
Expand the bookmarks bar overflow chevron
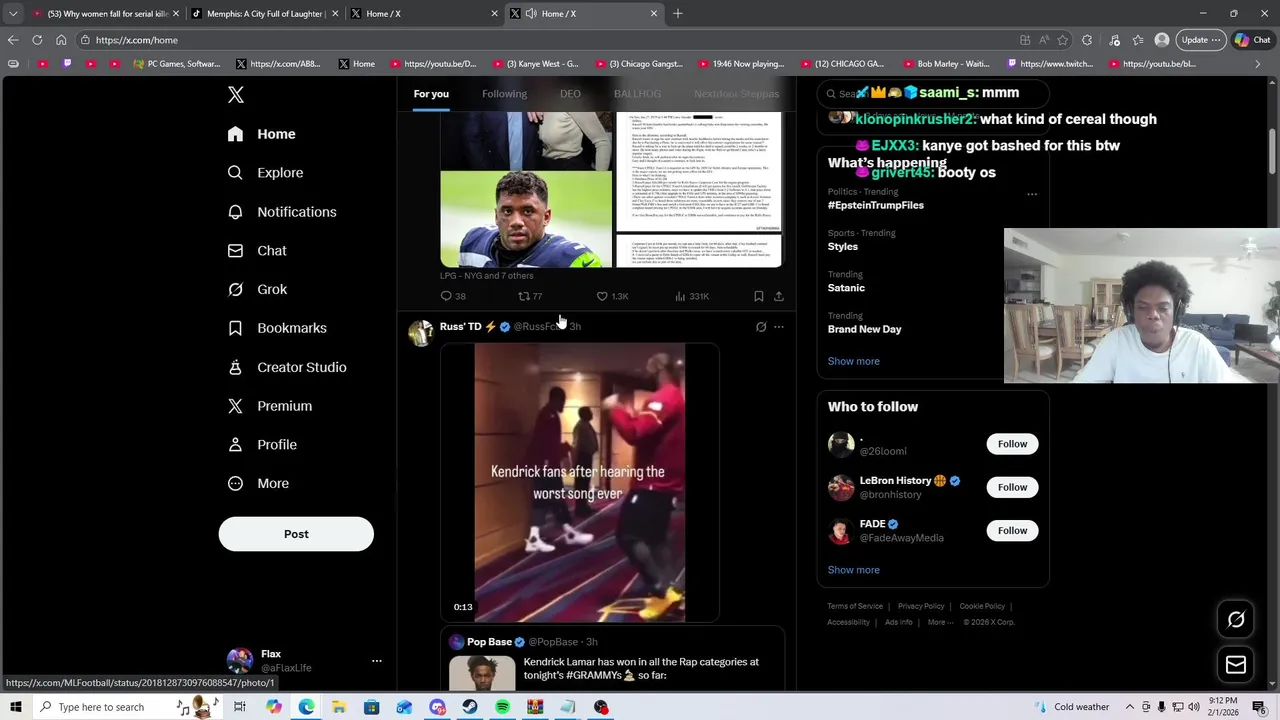(1258, 64)
